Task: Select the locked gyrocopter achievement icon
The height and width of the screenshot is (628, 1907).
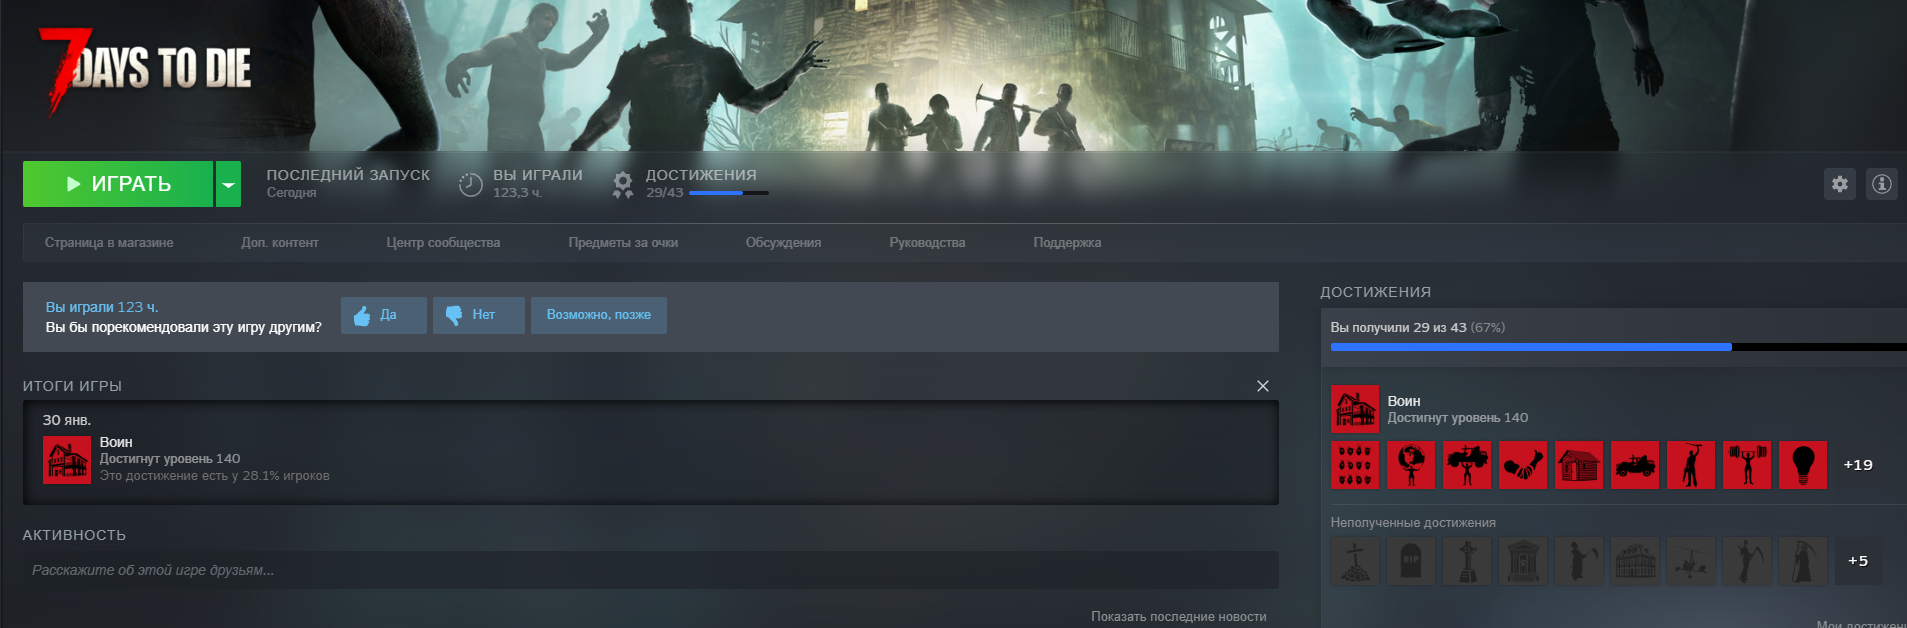Action: click(1691, 561)
